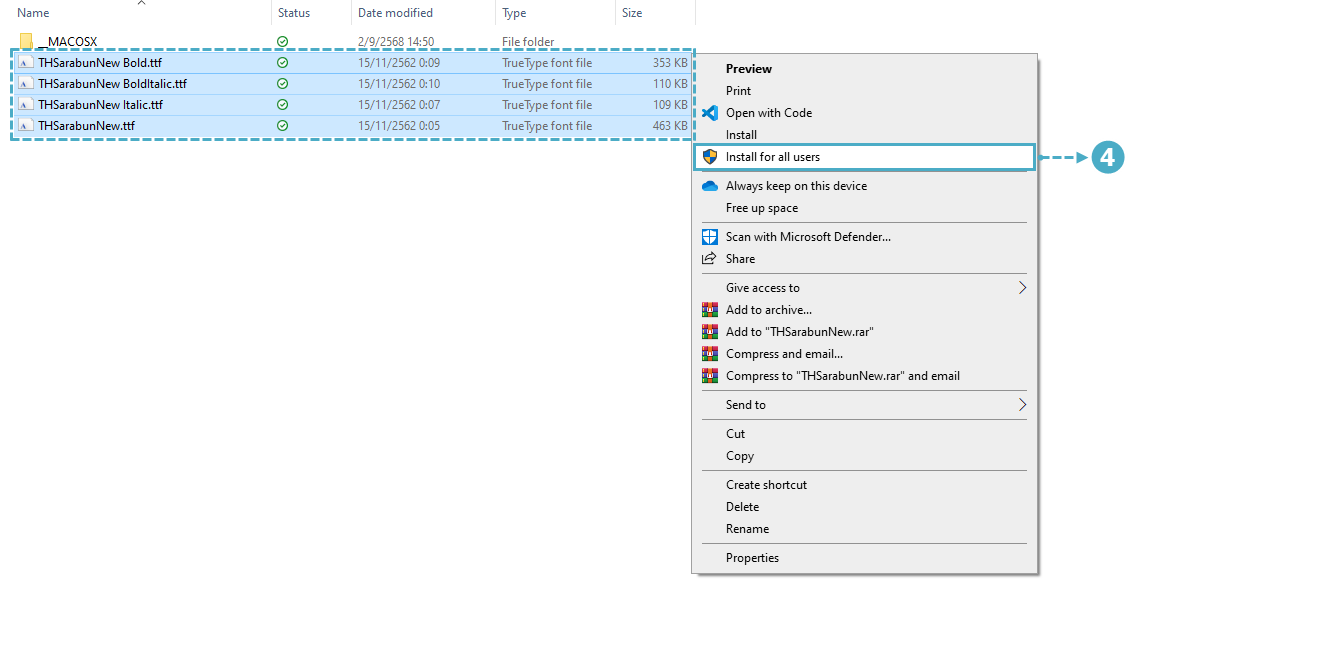Click the sync status icon of THSarabunNew.ttf
The image size is (1332, 663).
pyautogui.click(x=282, y=126)
